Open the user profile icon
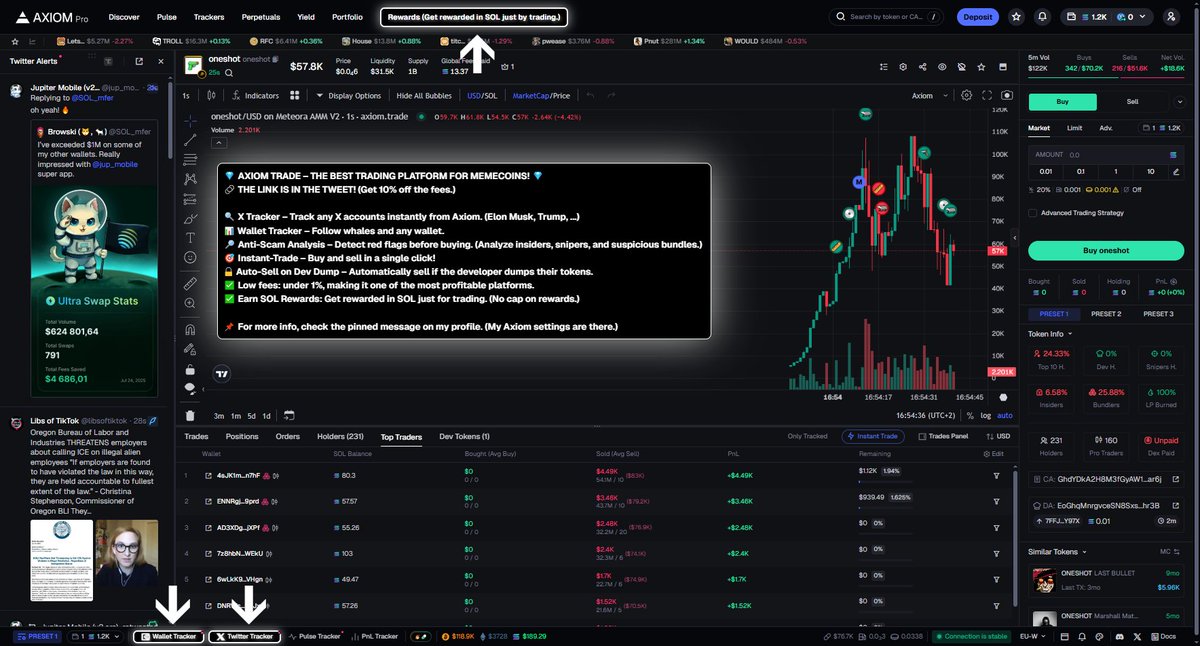This screenshot has width=1200, height=646. [1171, 17]
